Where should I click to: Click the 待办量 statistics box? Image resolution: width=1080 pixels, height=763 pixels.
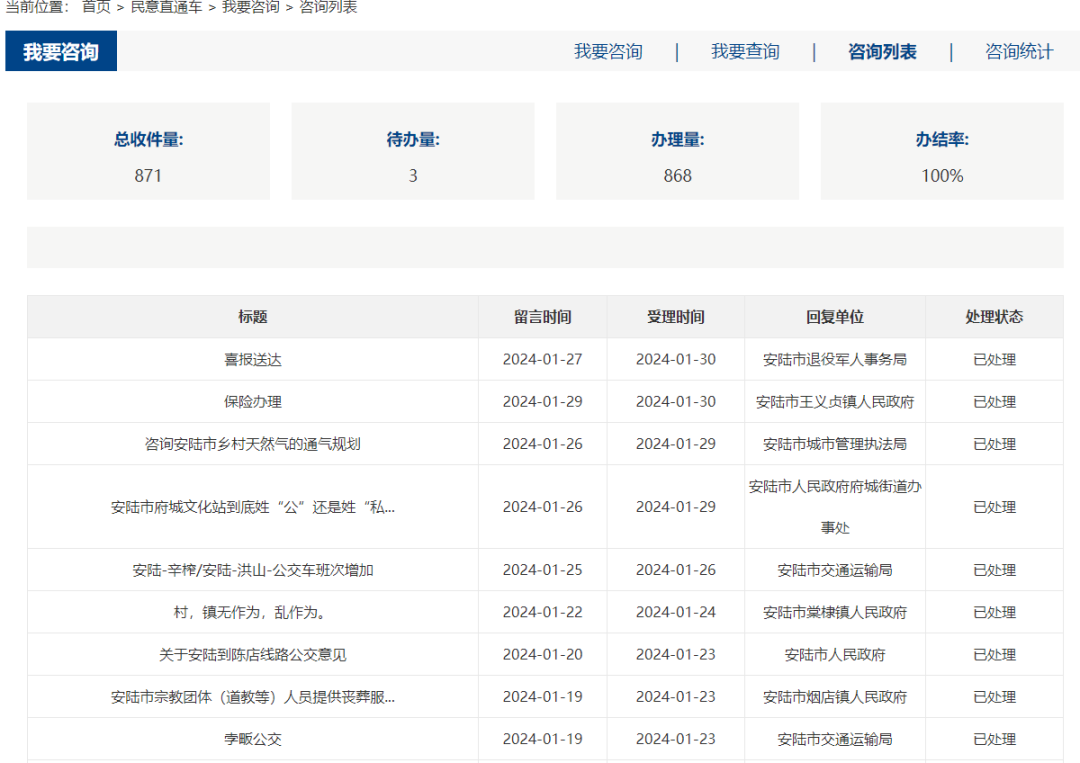pyautogui.click(x=413, y=151)
